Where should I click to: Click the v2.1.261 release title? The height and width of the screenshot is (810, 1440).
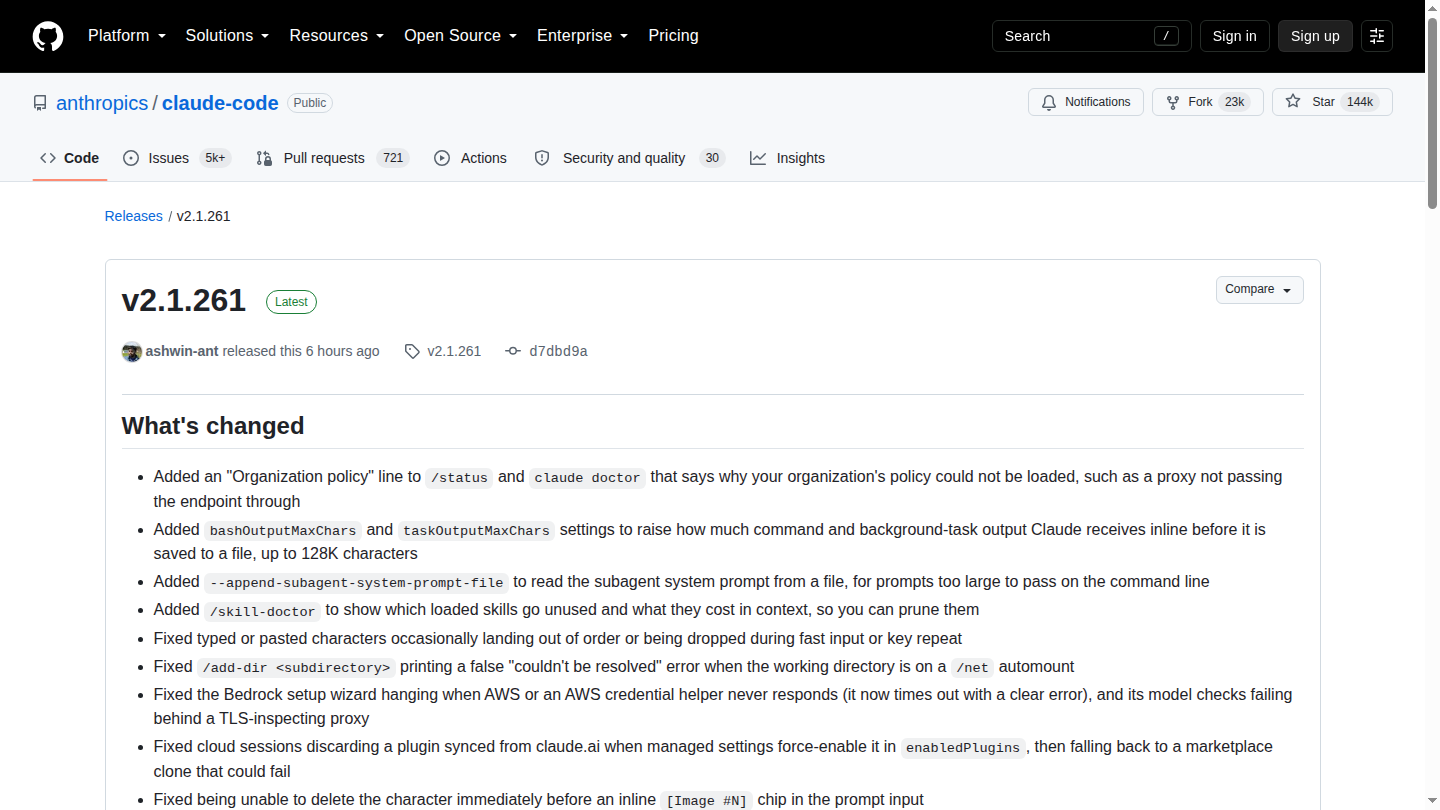coord(184,301)
